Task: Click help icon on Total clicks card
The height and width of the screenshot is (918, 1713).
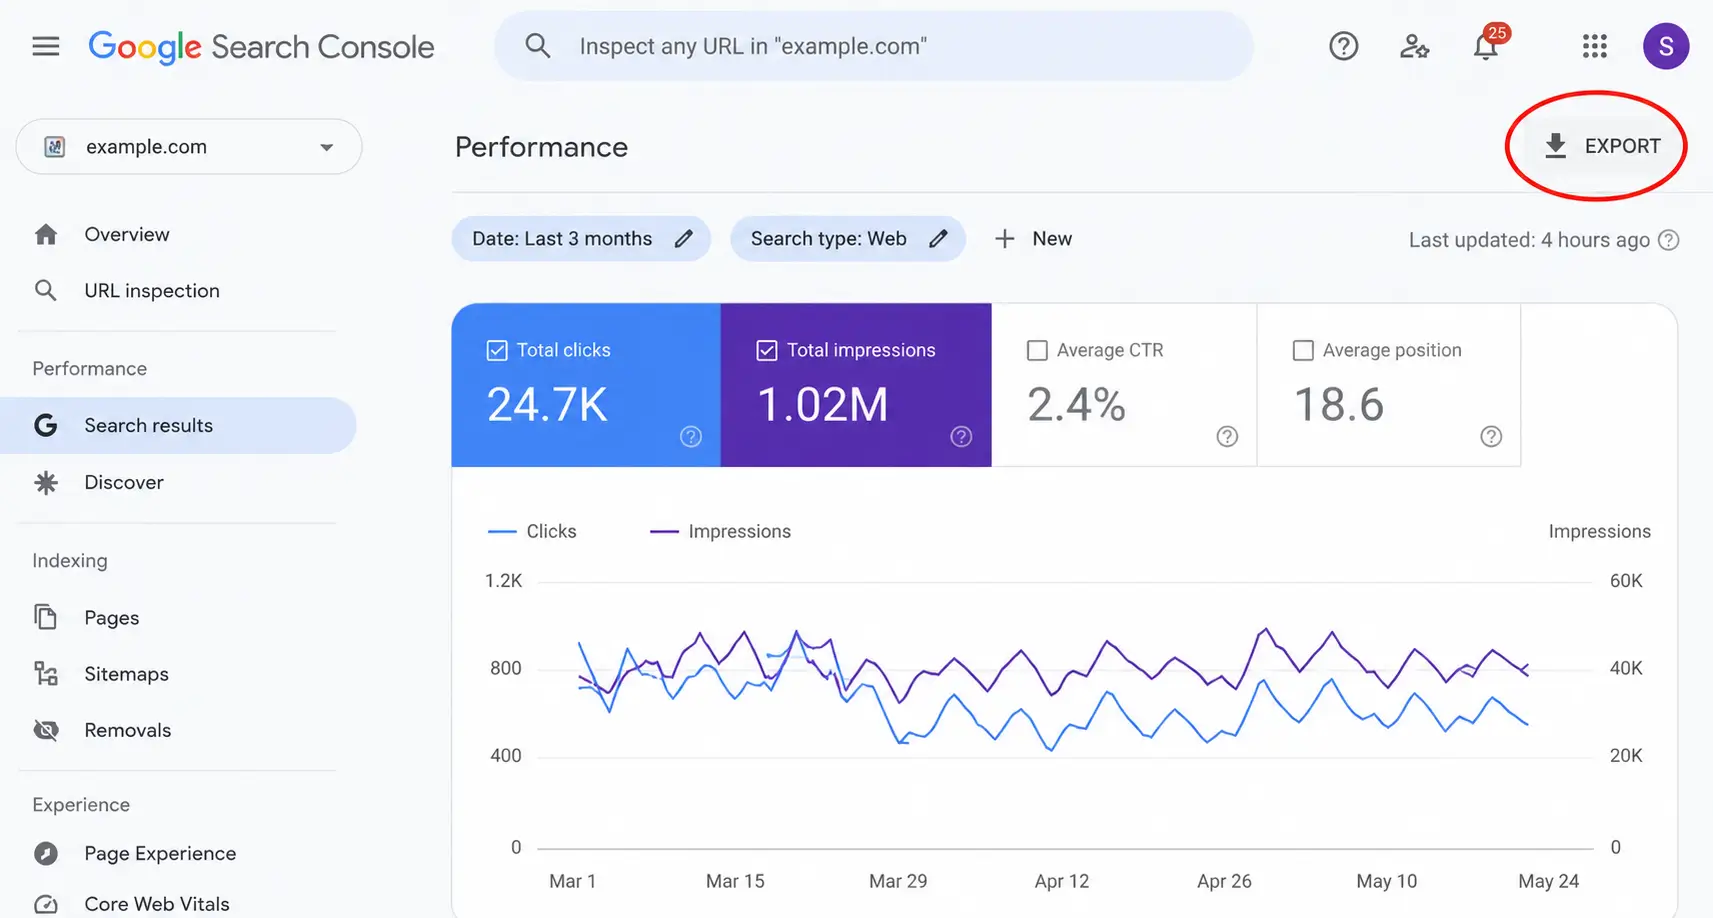Action: click(691, 436)
